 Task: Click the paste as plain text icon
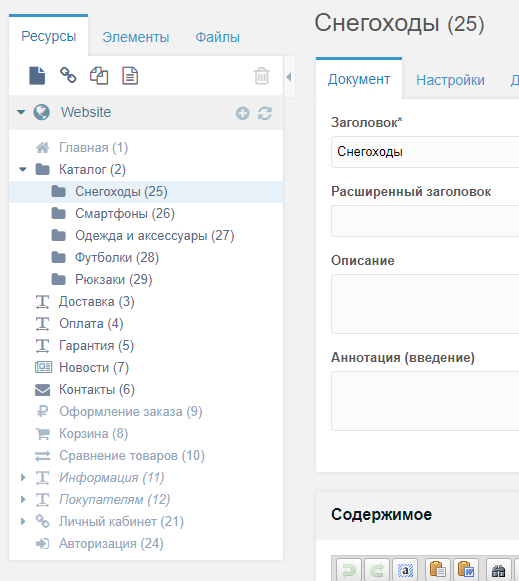(x=438, y=571)
